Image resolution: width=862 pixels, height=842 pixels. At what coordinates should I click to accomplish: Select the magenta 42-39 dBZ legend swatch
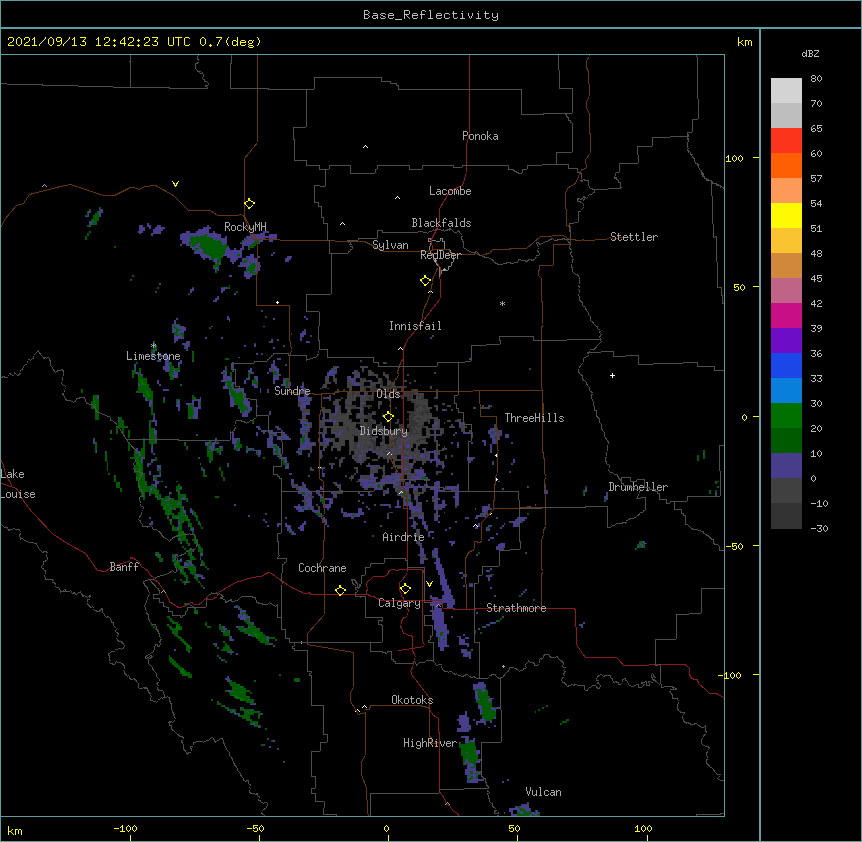pyautogui.click(x=786, y=315)
